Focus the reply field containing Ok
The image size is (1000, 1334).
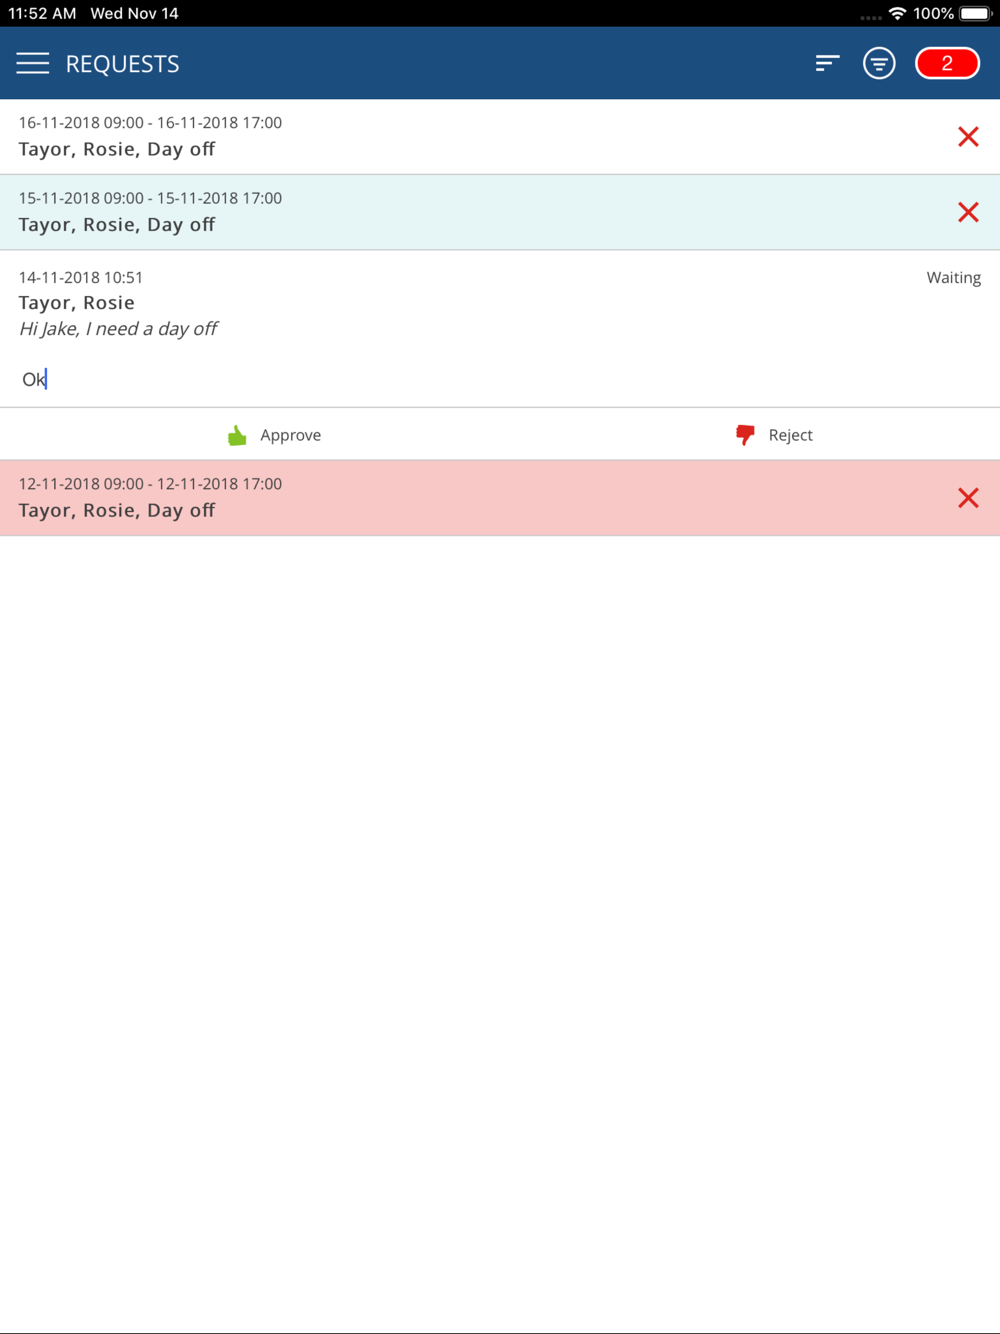500,379
